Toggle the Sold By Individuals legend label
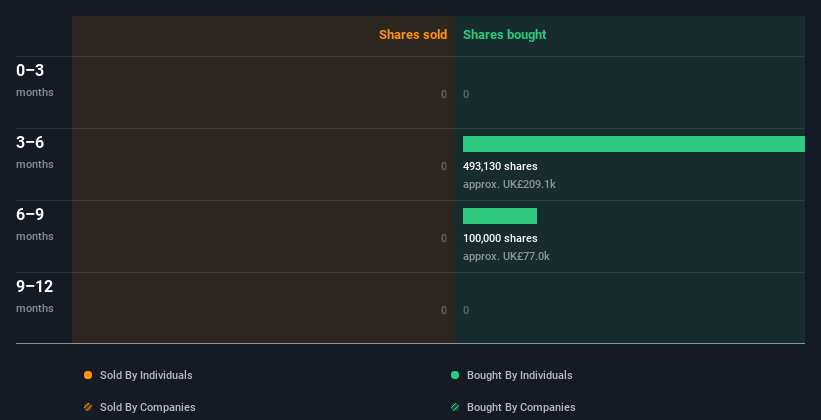Viewport: 821px width, 420px height. (146, 375)
